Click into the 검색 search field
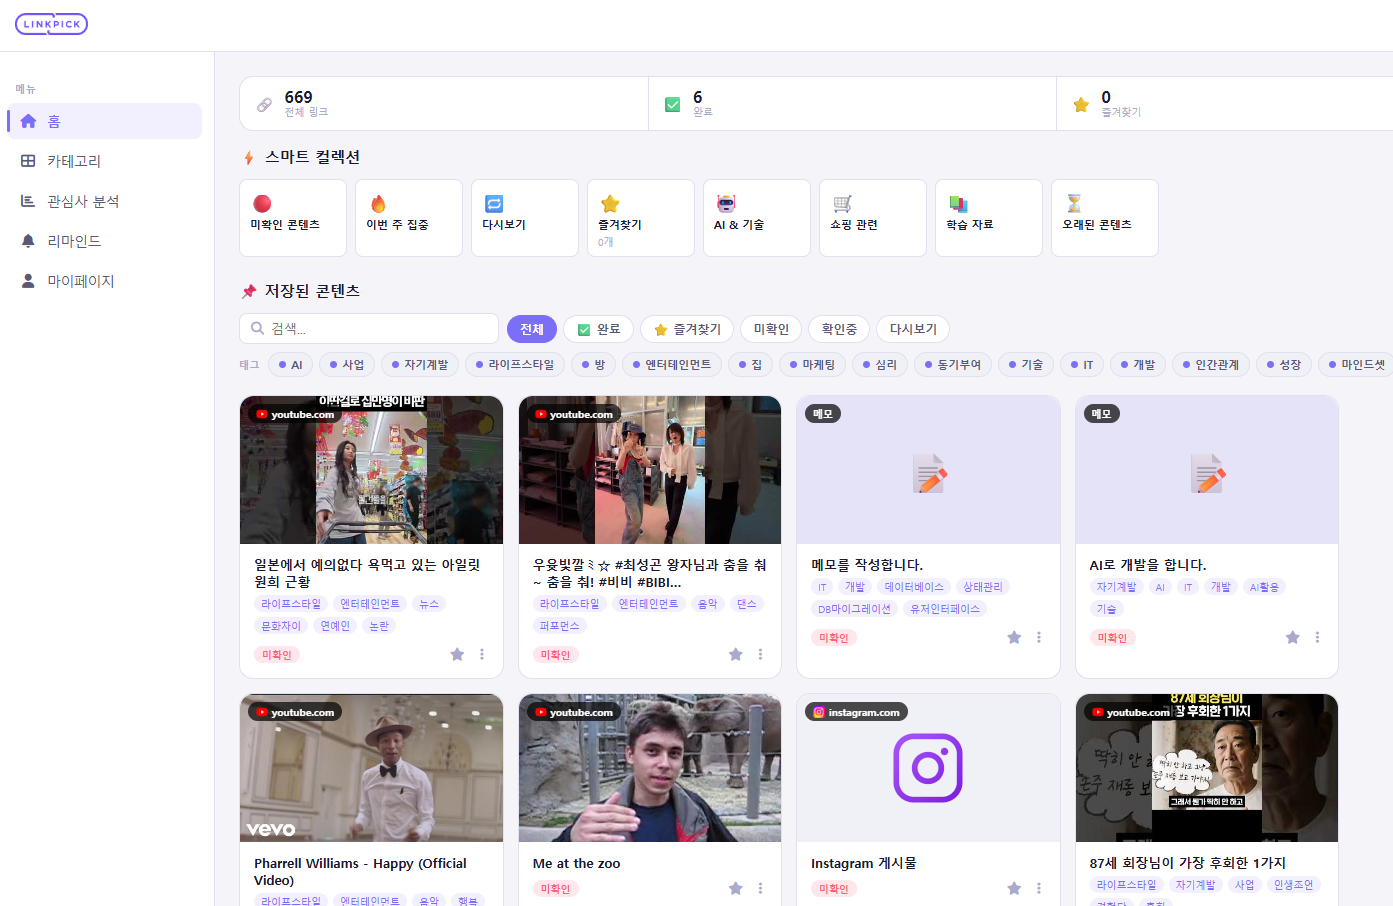1393x906 pixels. pyautogui.click(x=369, y=328)
